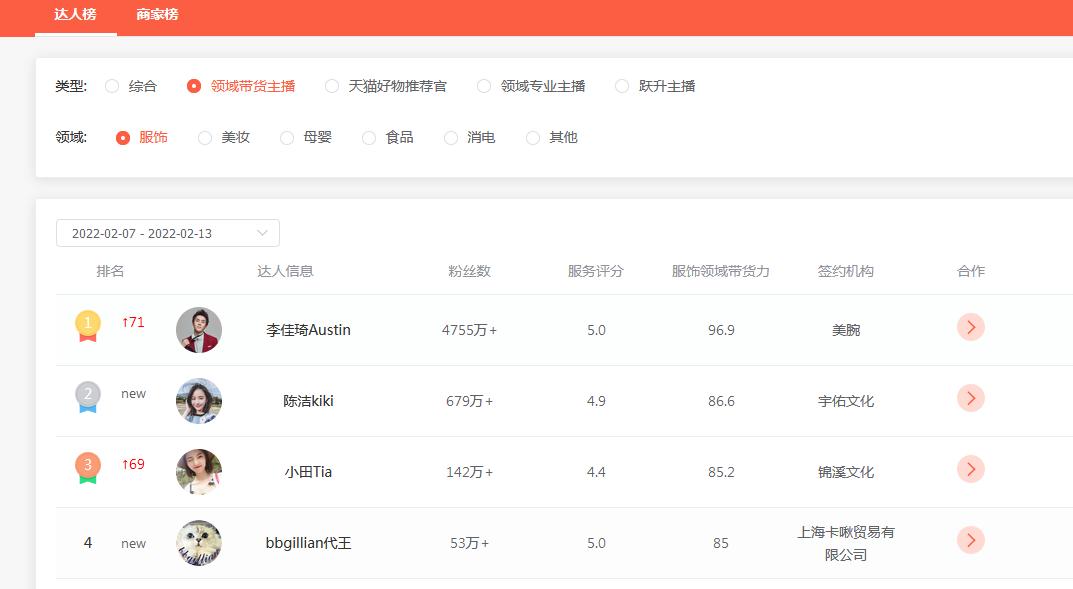Image resolution: width=1073 pixels, height=589 pixels.
Task: Open the 2022-02-07 - 2022-02-13 date dropdown
Action: point(168,232)
